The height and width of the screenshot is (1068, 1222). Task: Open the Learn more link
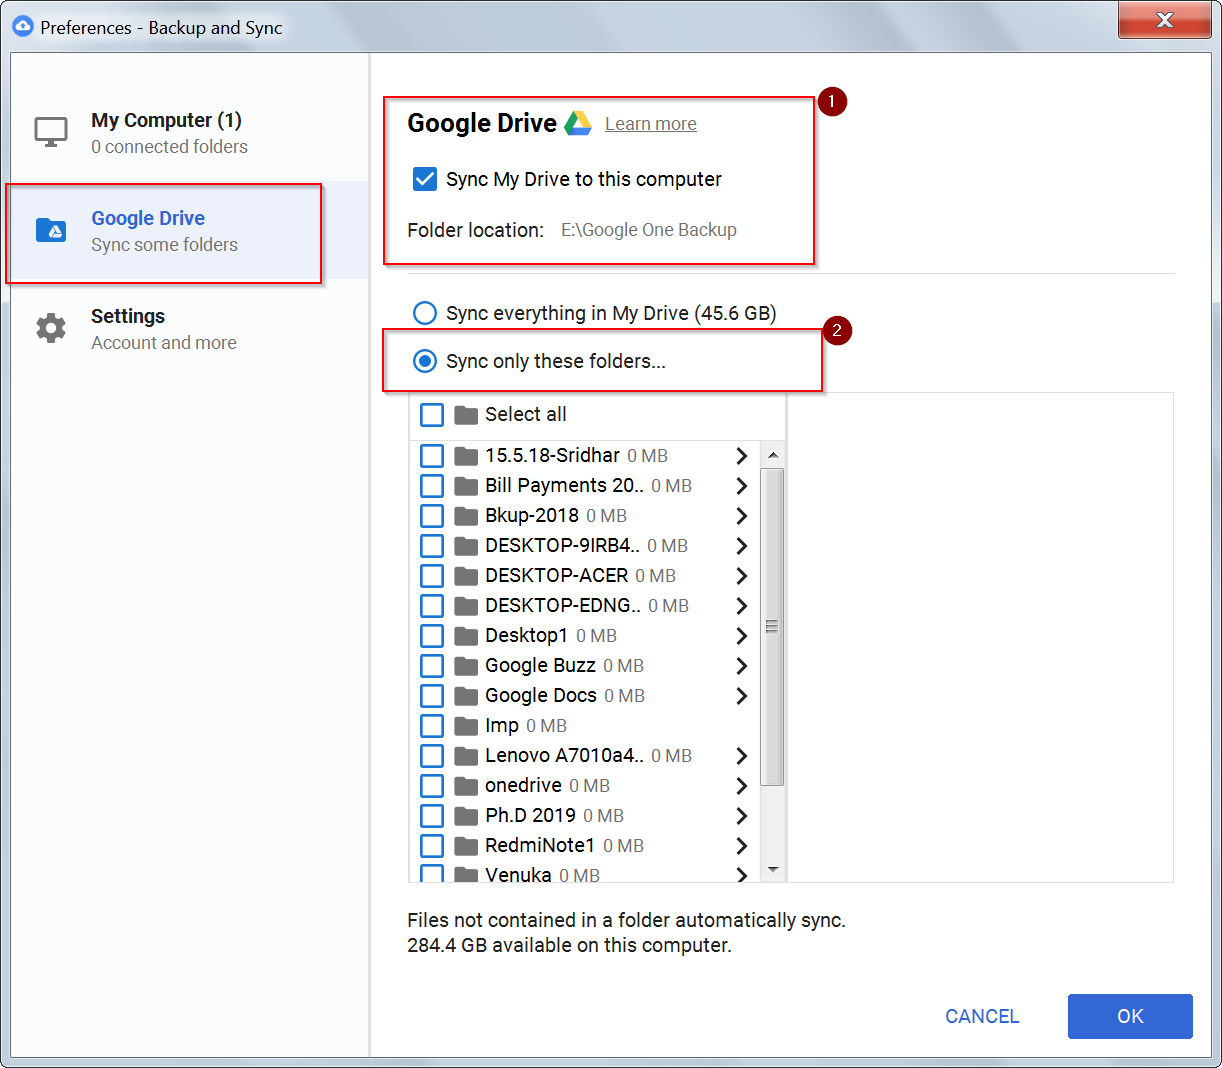(650, 123)
